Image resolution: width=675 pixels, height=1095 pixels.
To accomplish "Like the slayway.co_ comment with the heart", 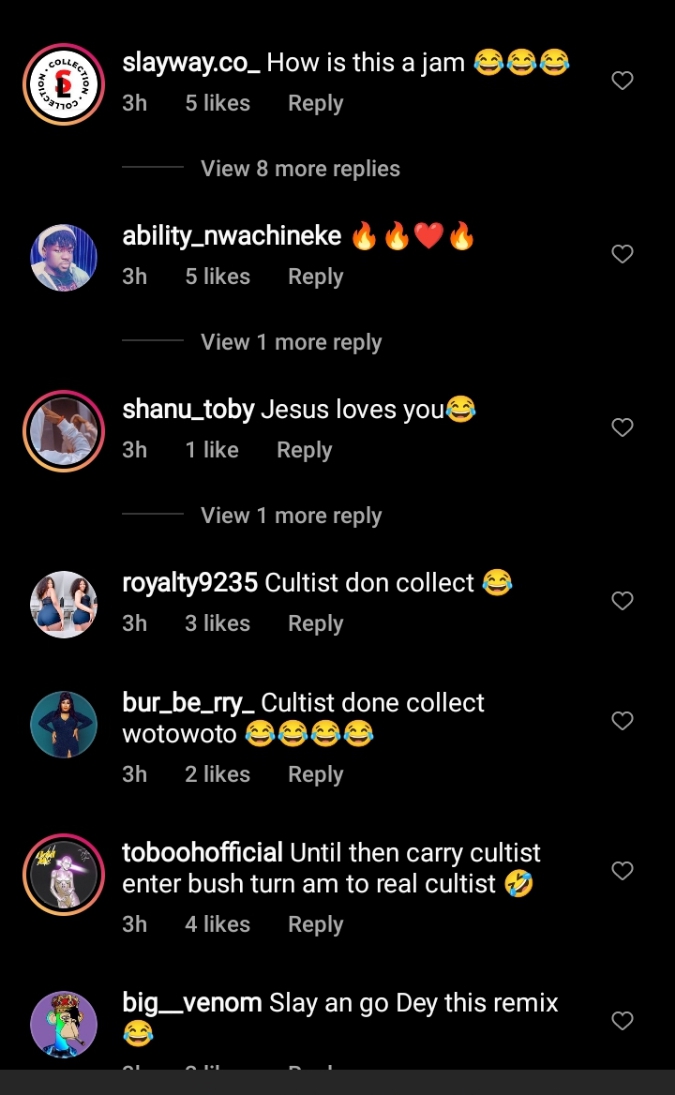I will [x=622, y=81].
